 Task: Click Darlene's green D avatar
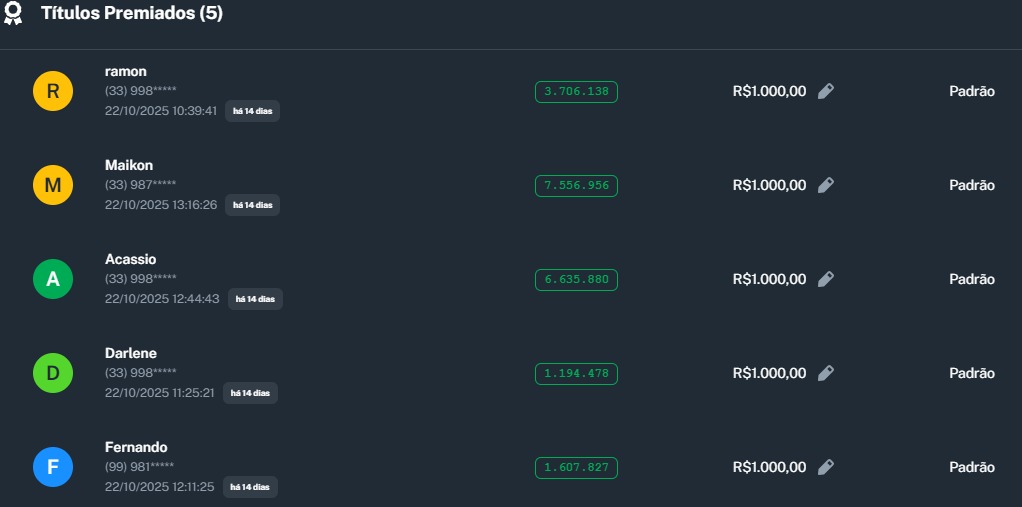pyautogui.click(x=53, y=373)
